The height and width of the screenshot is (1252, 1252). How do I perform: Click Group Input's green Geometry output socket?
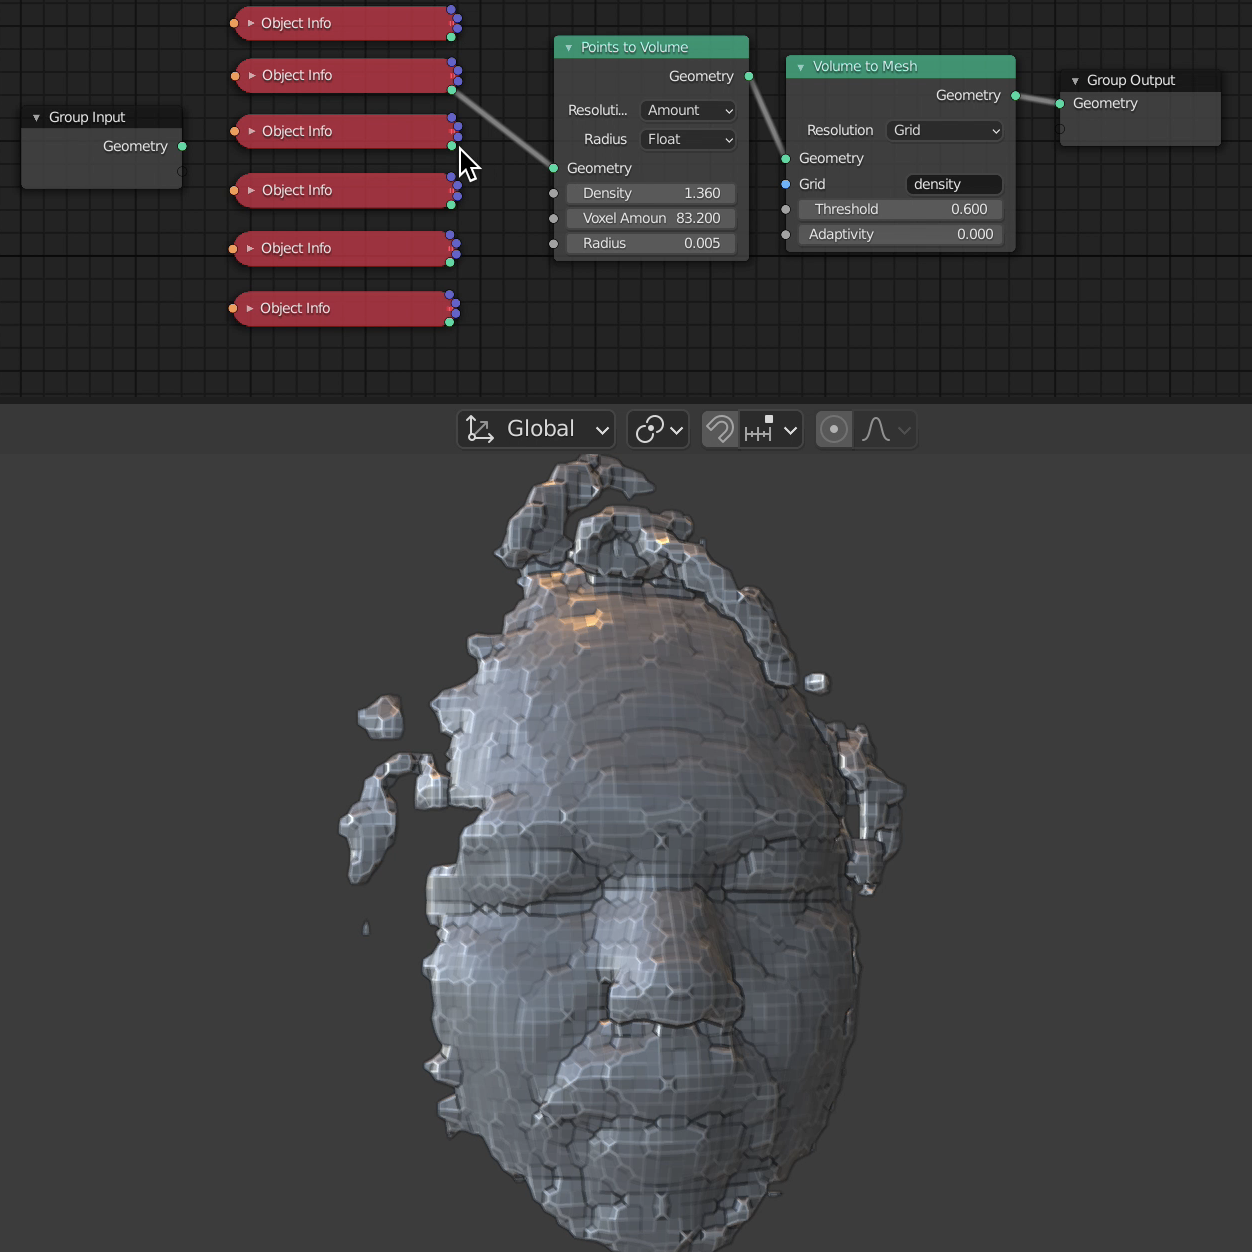click(182, 147)
